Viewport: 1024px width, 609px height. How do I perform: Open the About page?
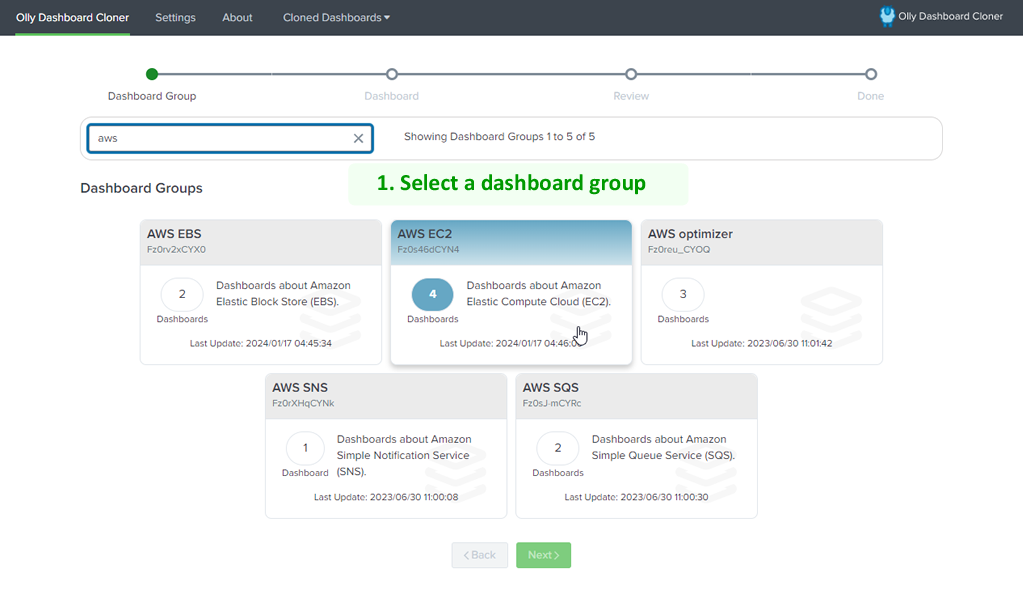[237, 18]
